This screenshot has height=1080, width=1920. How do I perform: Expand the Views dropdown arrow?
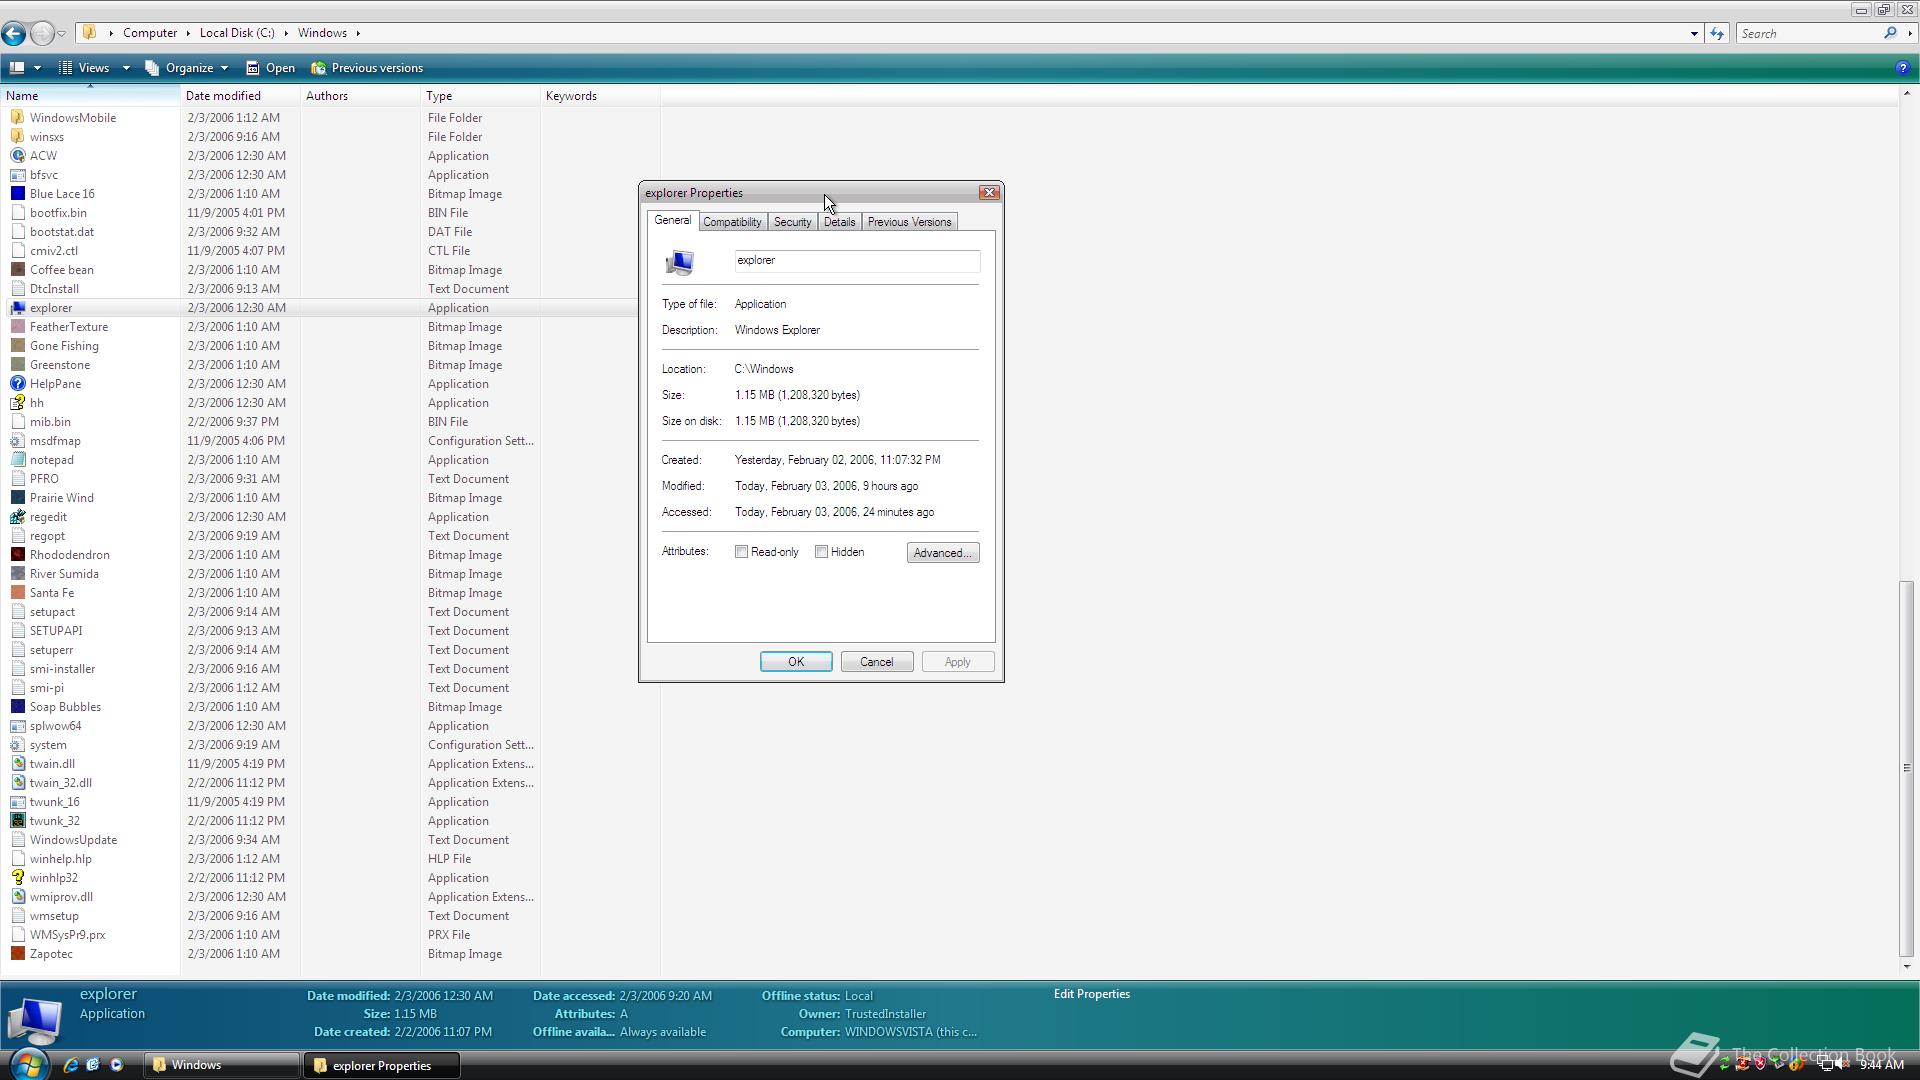pos(126,68)
